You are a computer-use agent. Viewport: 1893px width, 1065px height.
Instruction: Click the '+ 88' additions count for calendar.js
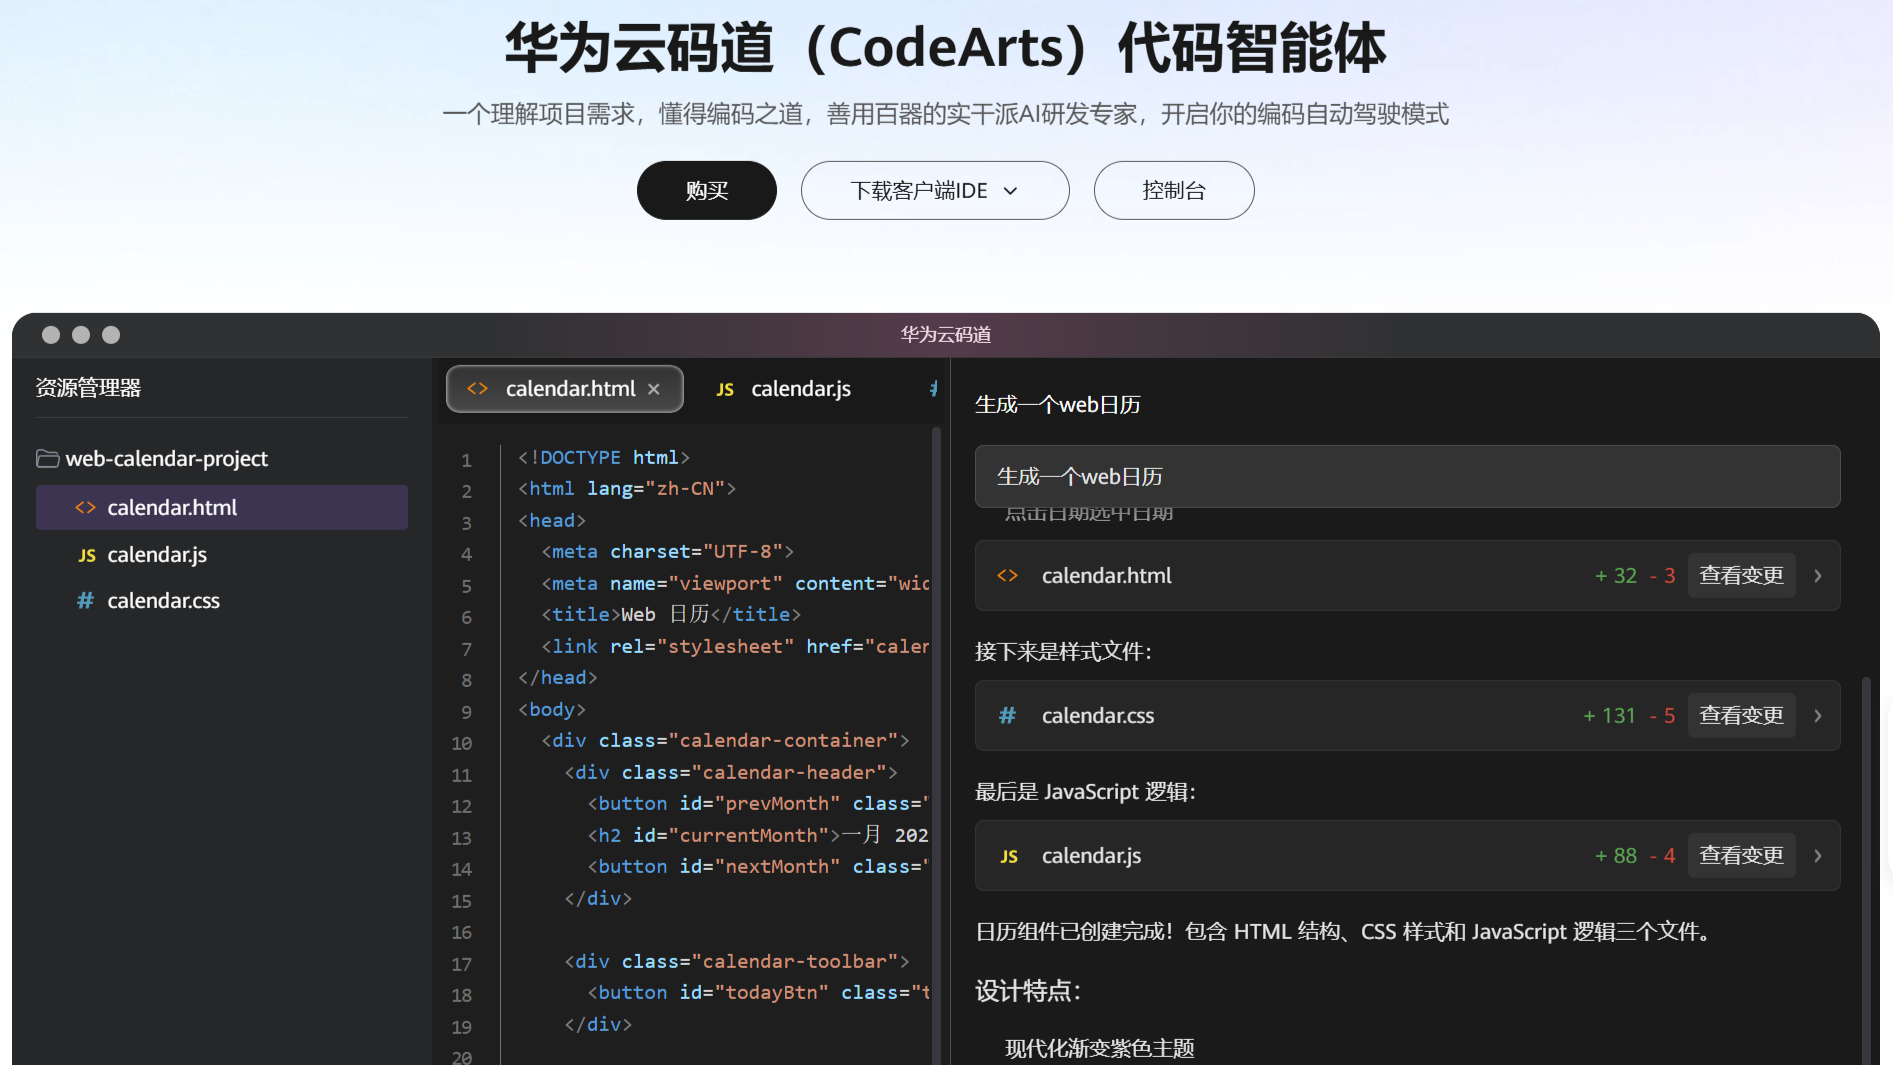tap(1616, 855)
